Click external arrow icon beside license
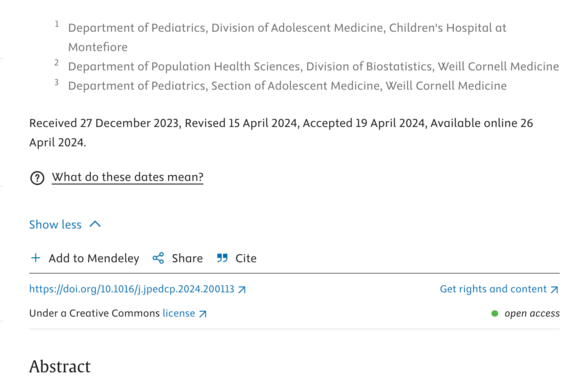 202,314
